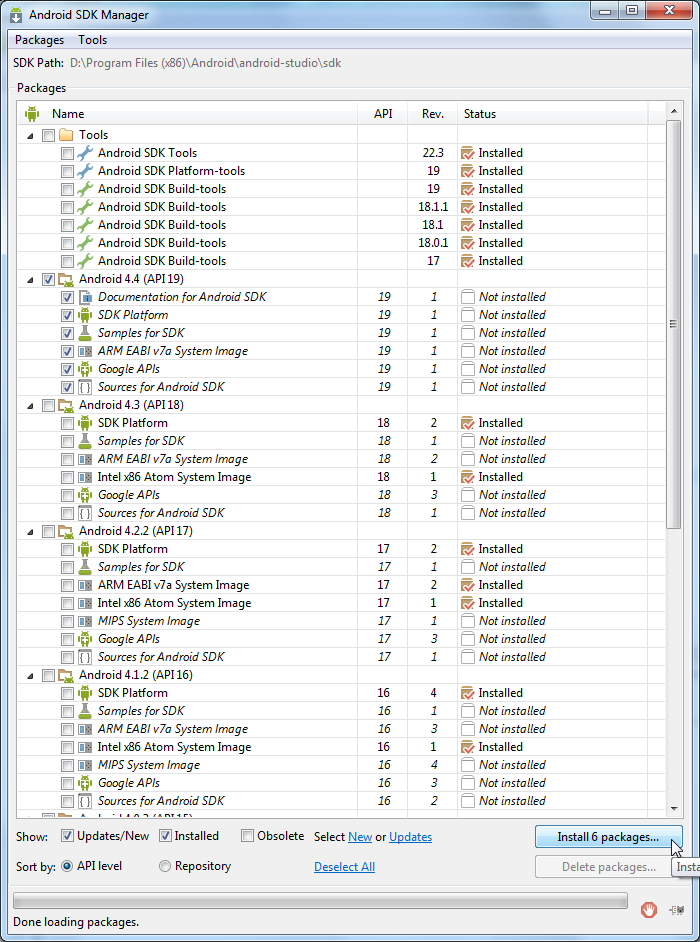Collapse the Android 4.1.2 (API 16) group
The width and height of the screenshot is (700, 942).
pyautogui.click(x=30, y=676)
